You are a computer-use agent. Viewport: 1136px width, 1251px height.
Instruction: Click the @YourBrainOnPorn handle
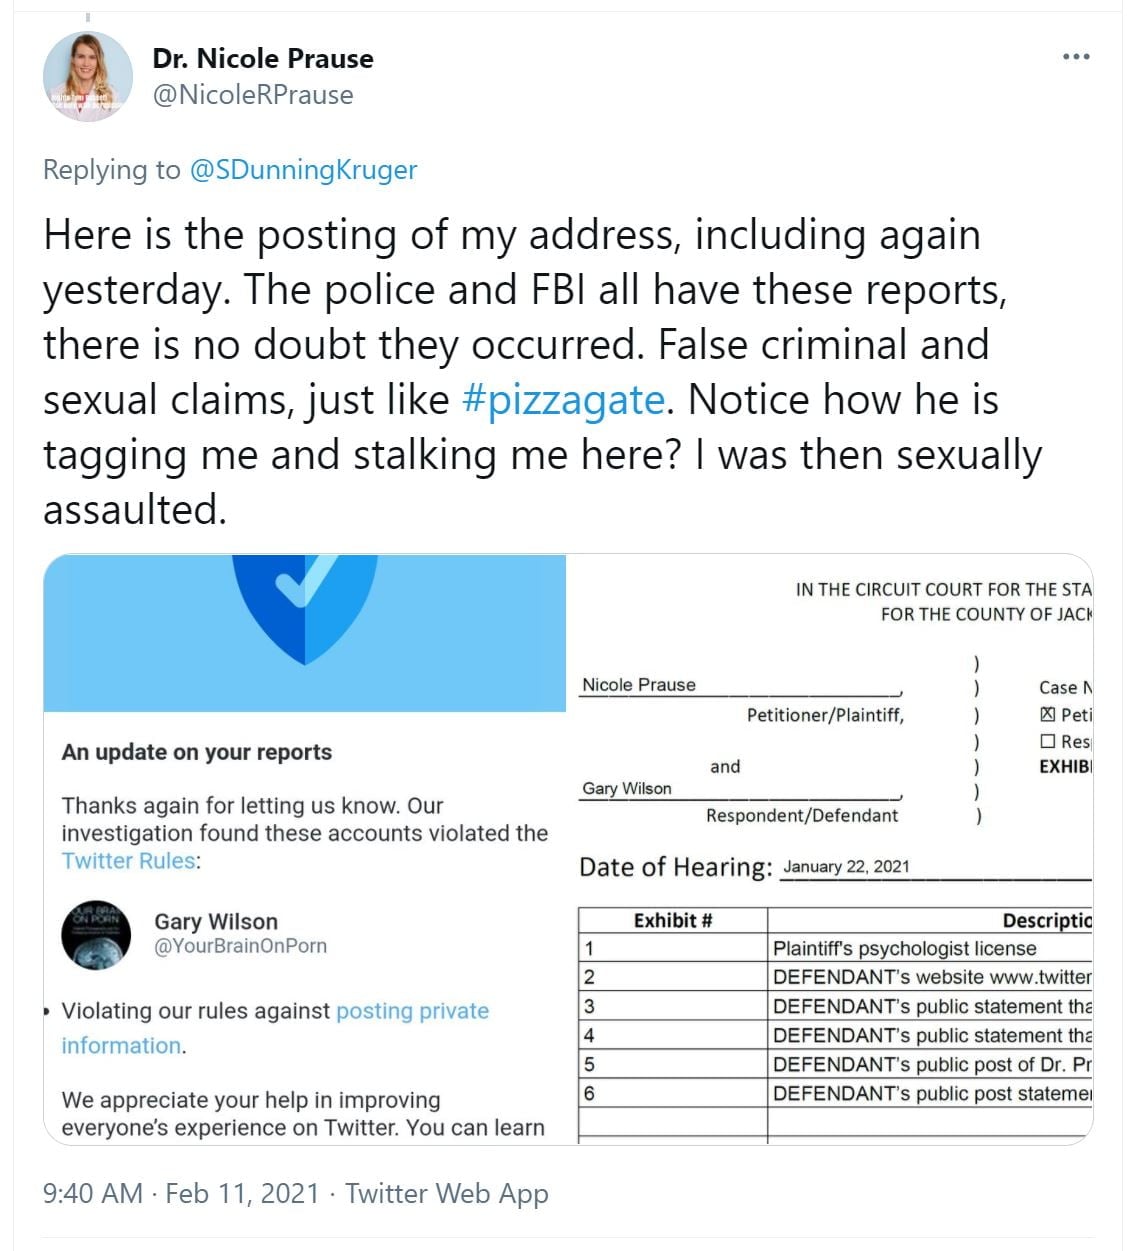[x=240, y=946]
